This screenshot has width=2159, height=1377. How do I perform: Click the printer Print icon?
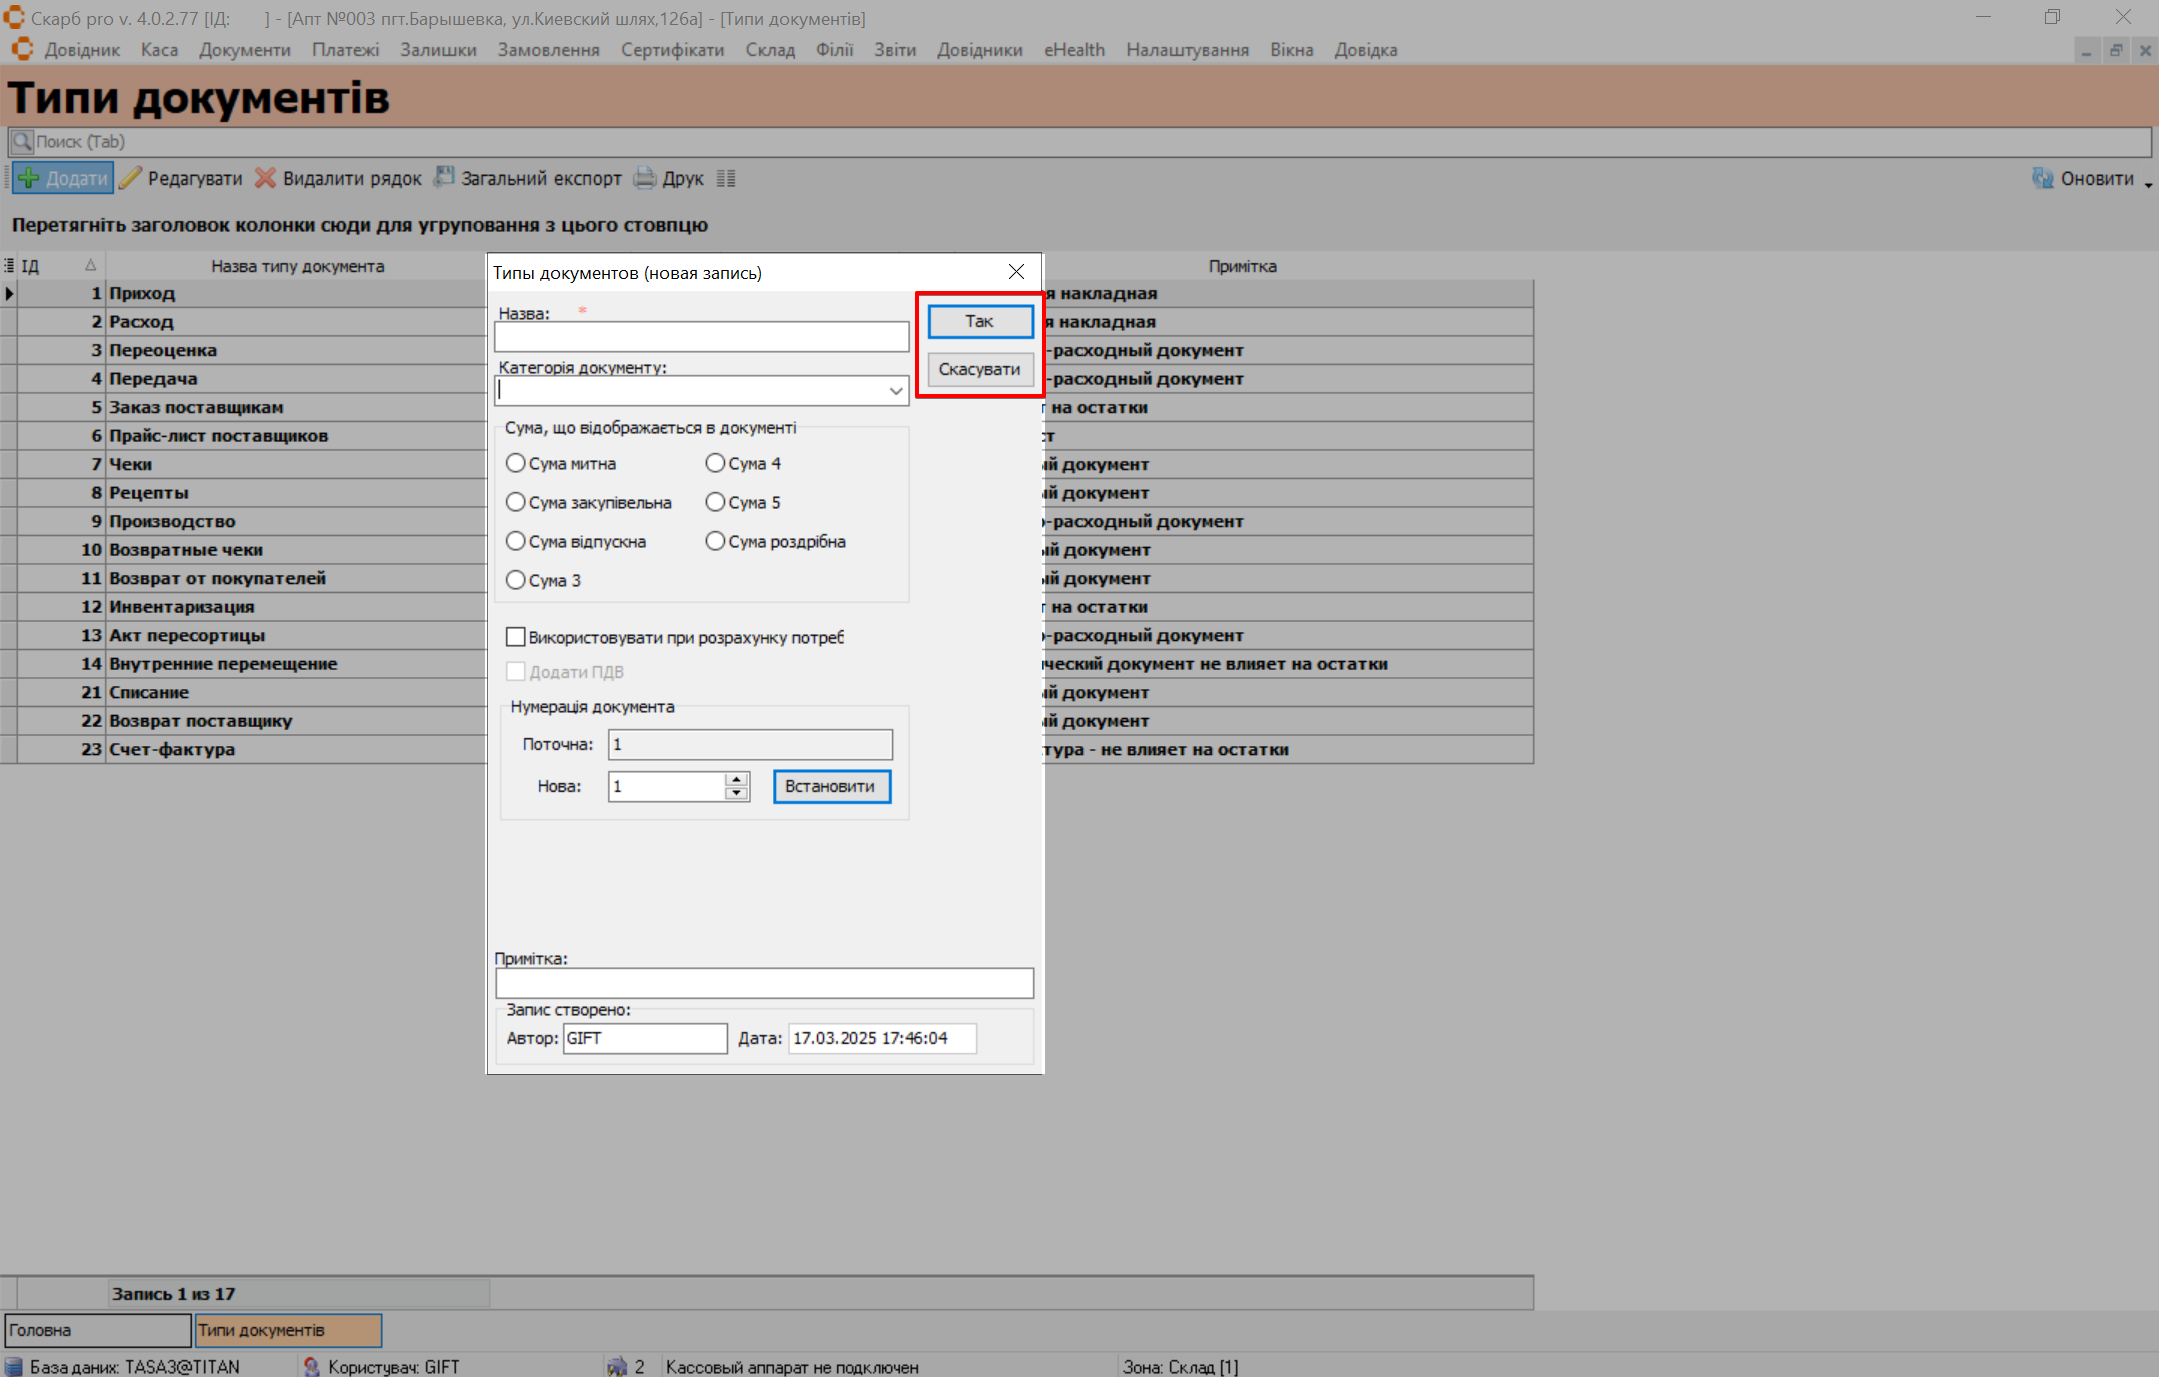[645, 179]
